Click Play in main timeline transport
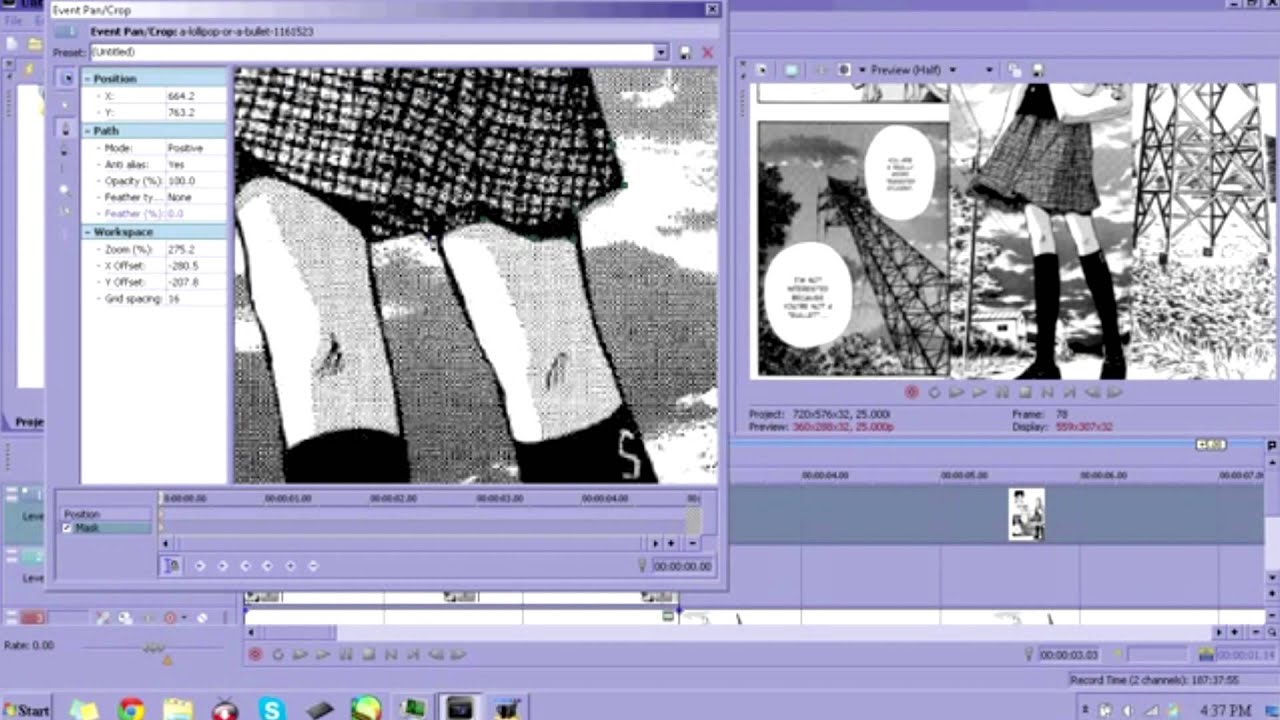 323,655
